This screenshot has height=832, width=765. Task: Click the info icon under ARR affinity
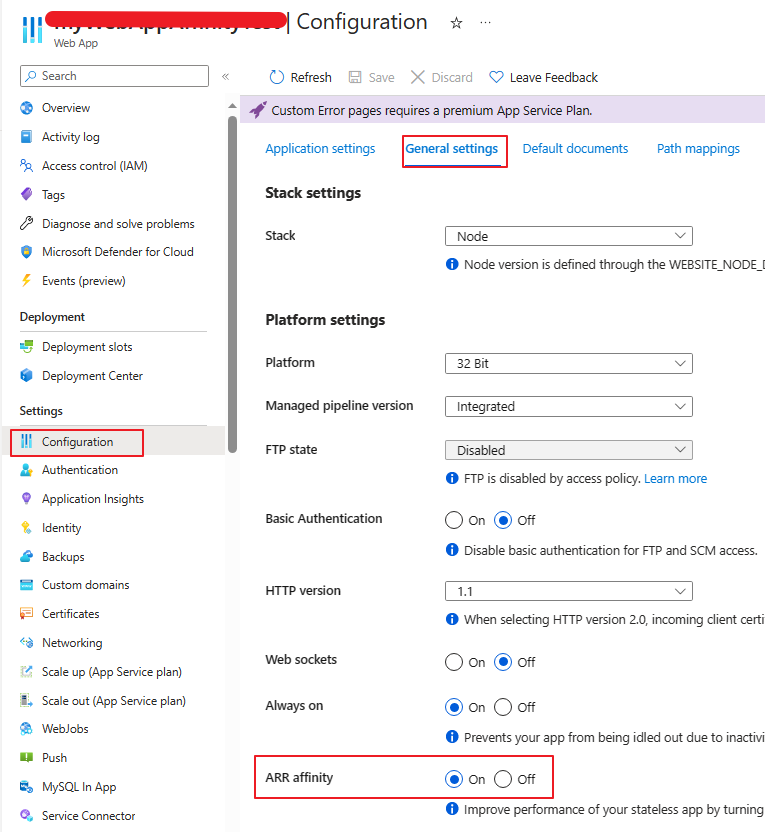[x=452, y=809]
